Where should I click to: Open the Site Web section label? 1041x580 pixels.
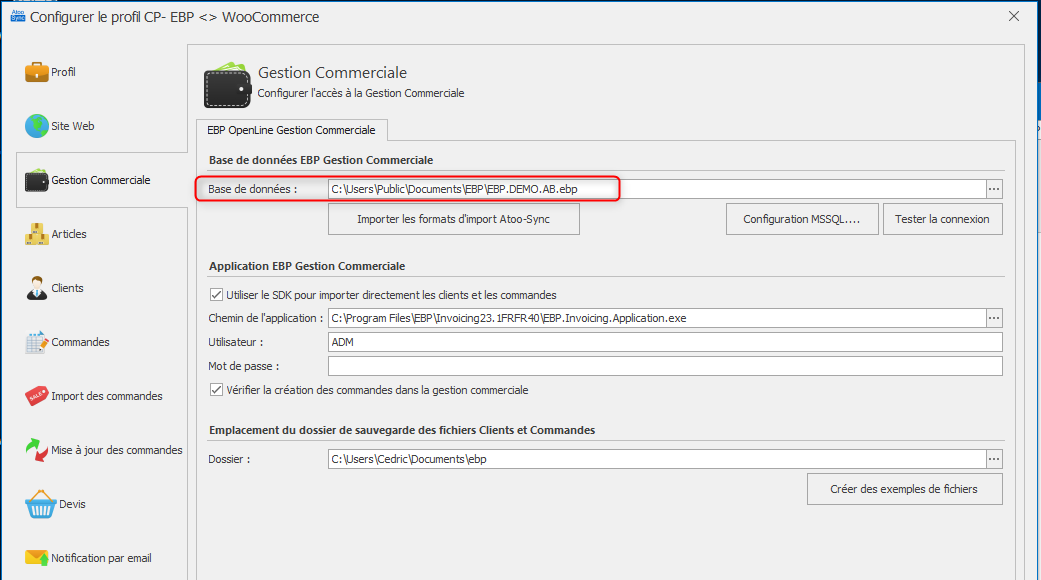coord(72,126)
